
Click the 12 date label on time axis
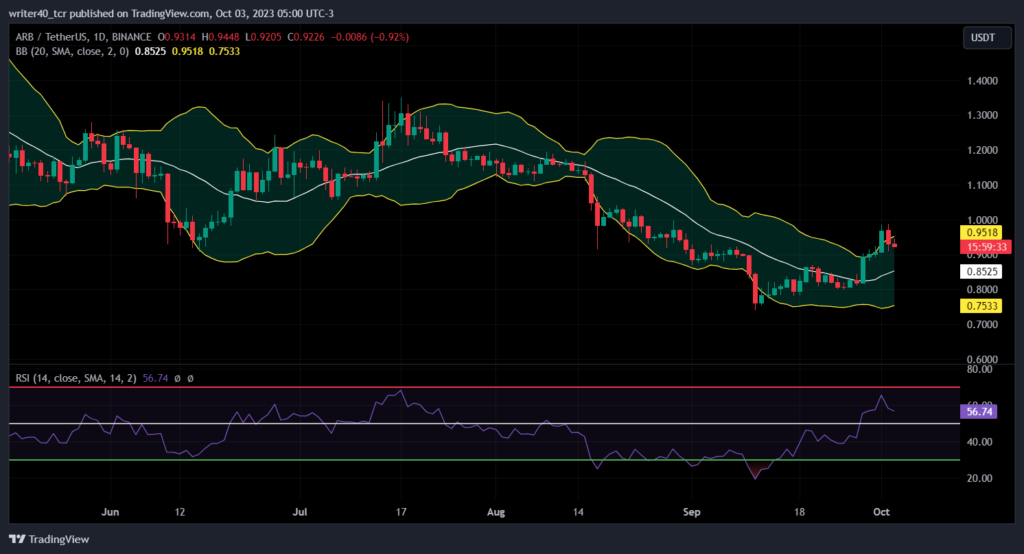(x=180, y=512)
